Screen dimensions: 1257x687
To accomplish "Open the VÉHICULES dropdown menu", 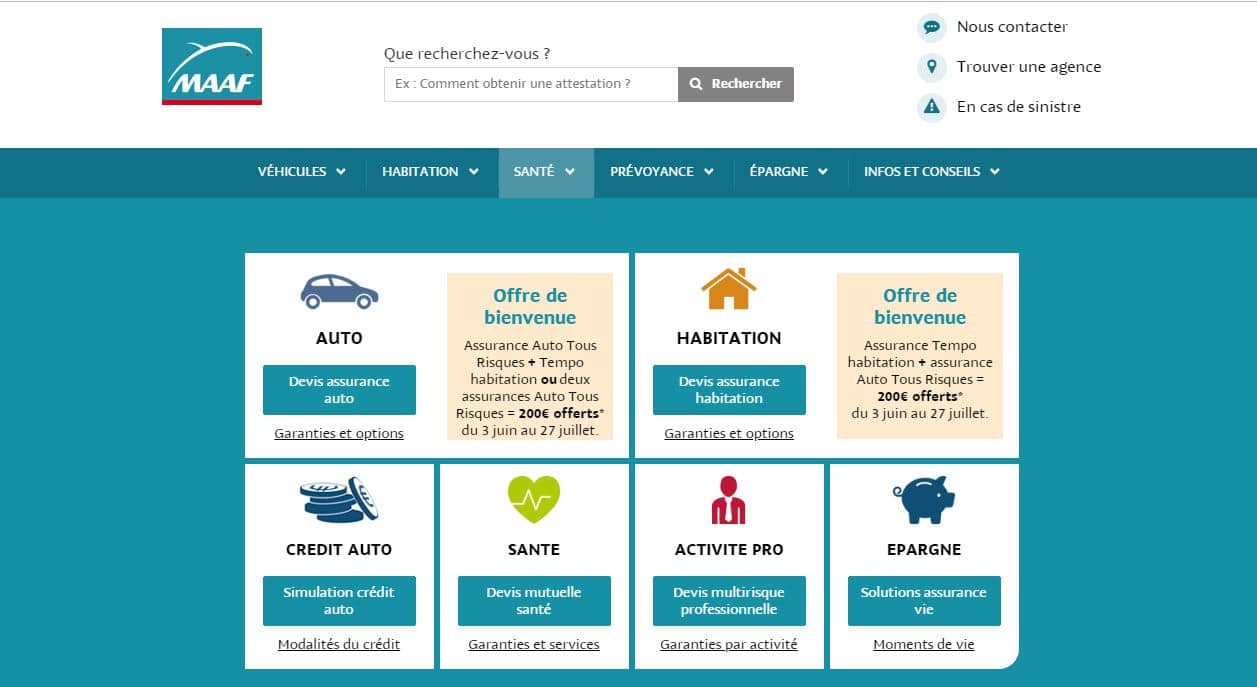I will (301, 171).
